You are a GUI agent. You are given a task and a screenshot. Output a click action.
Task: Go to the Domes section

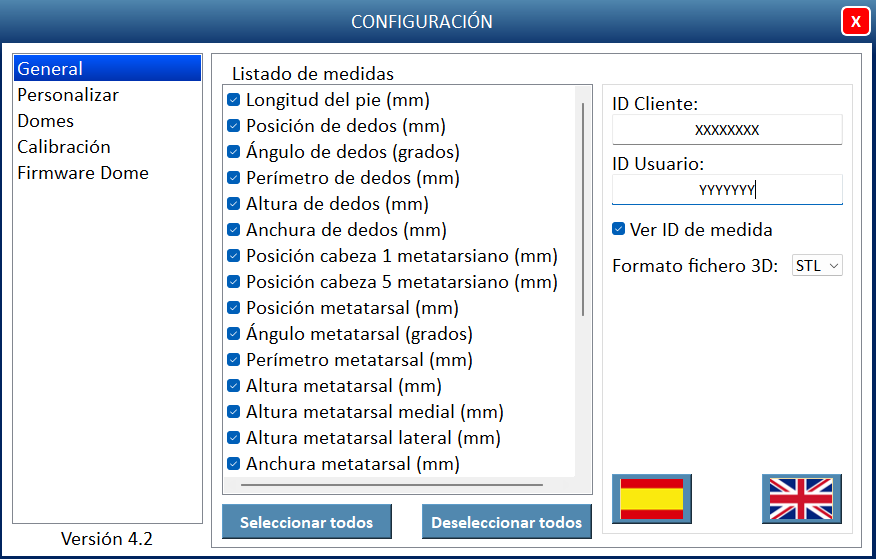click(x=46, y=121)
